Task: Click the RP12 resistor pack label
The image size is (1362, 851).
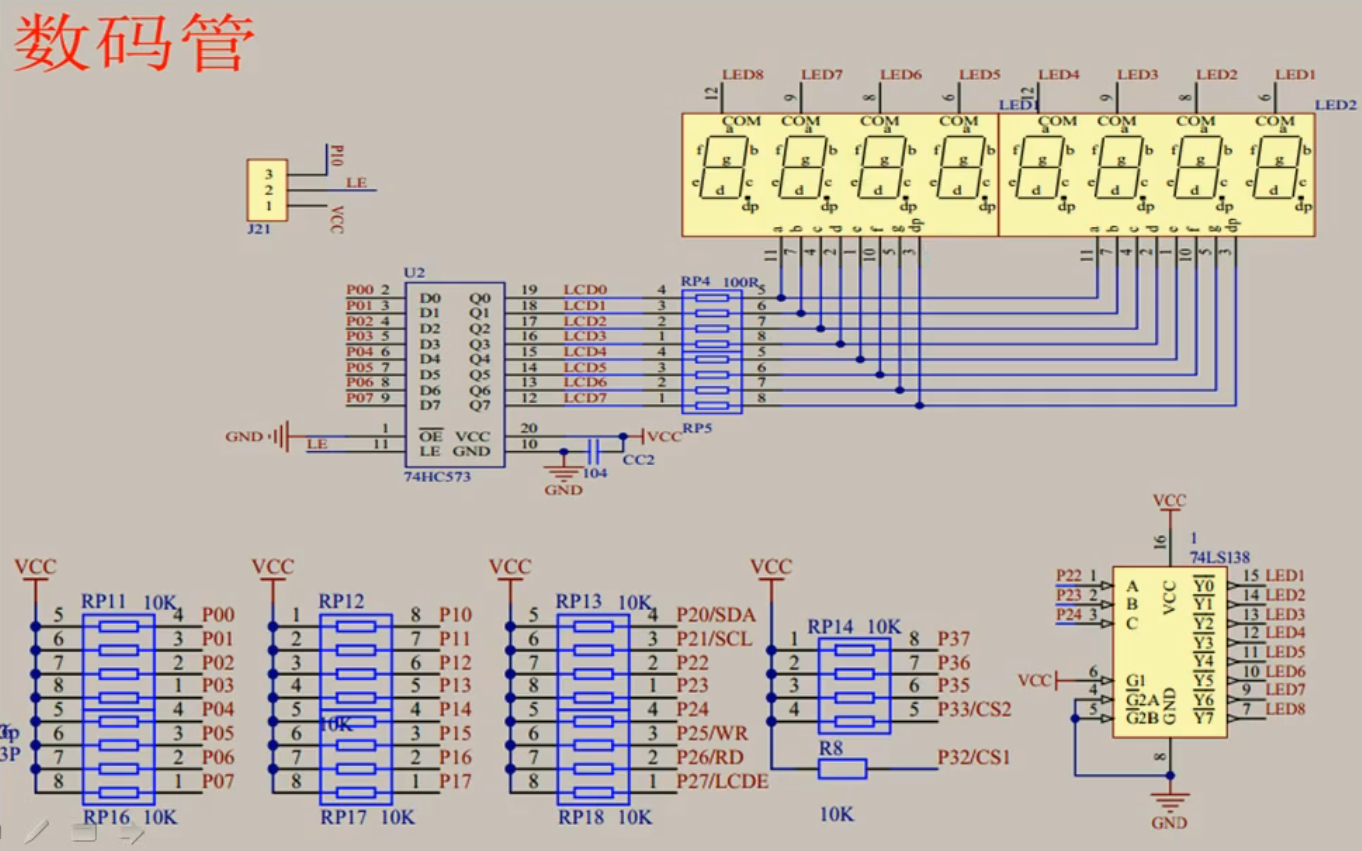Action: [x=341, y=601]
